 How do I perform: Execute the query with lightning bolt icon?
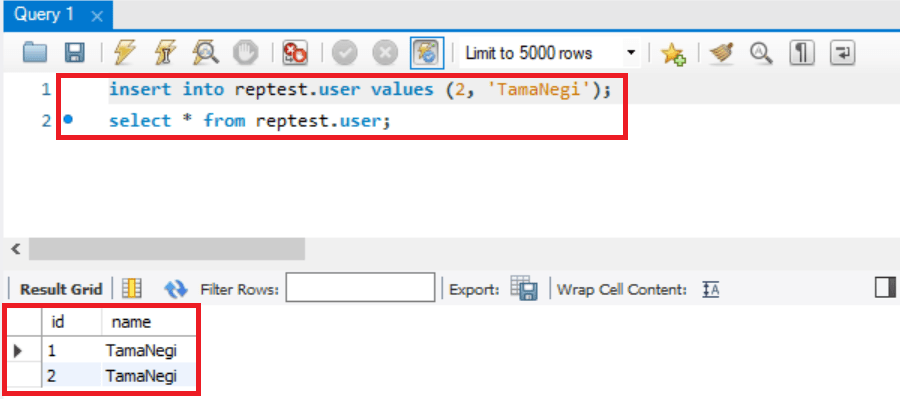pyautogui.click(x=125, y=53)
